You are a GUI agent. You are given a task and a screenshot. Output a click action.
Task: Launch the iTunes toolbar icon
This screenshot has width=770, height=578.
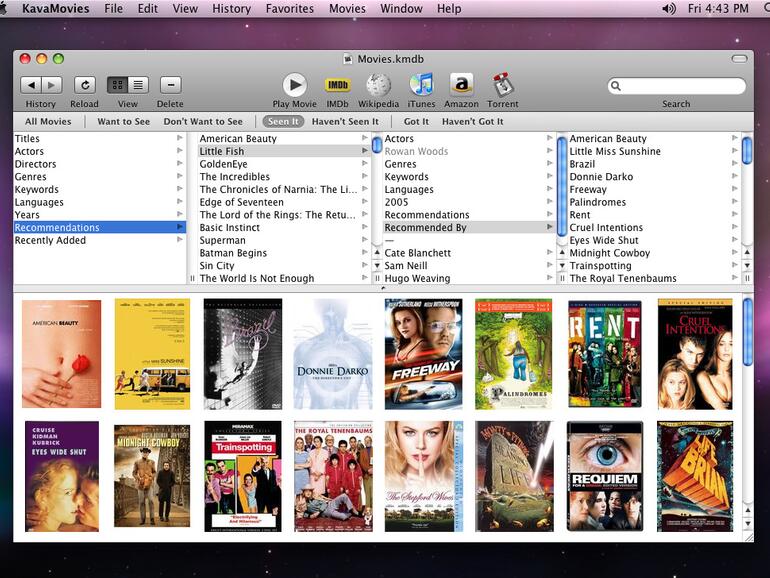(x=421, y=85)
